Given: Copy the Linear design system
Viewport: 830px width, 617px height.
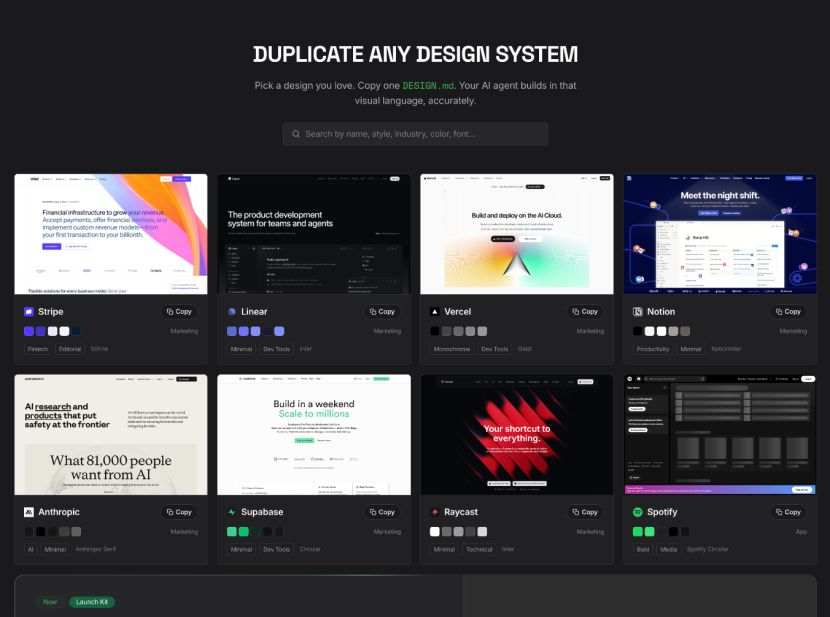Looking at the screenshot, I should point(382,312).
